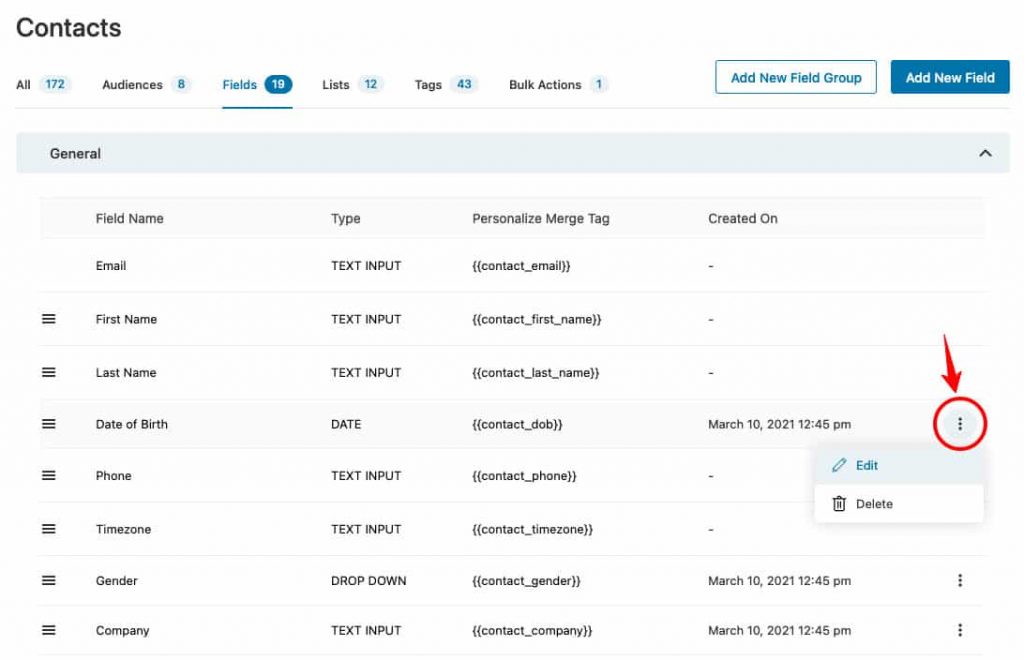Click the Company field name
The height and width of the screenshot is (661, 1024).
click(x=122, y=631)
